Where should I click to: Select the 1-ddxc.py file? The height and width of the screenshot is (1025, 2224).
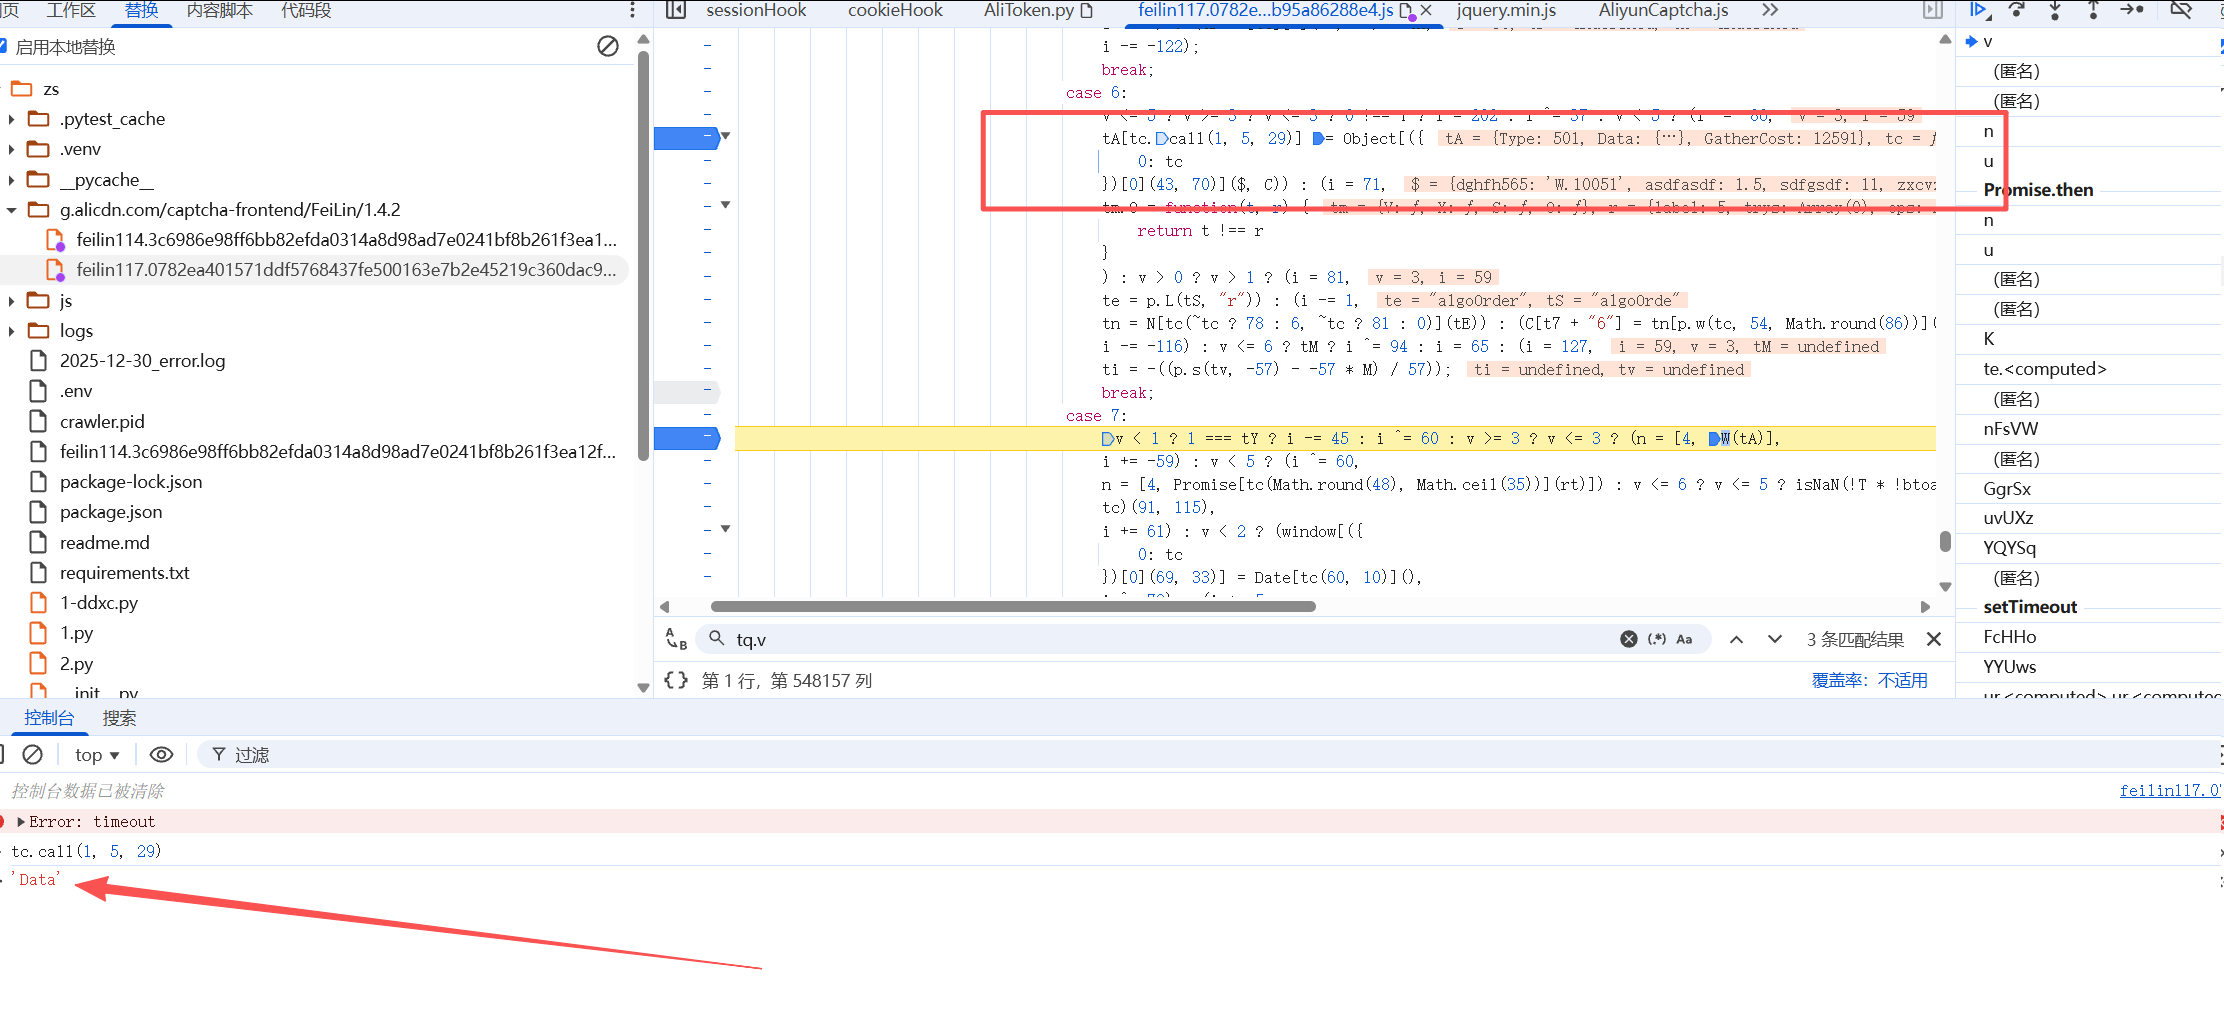pyautogui.click(x=99, y=603)
